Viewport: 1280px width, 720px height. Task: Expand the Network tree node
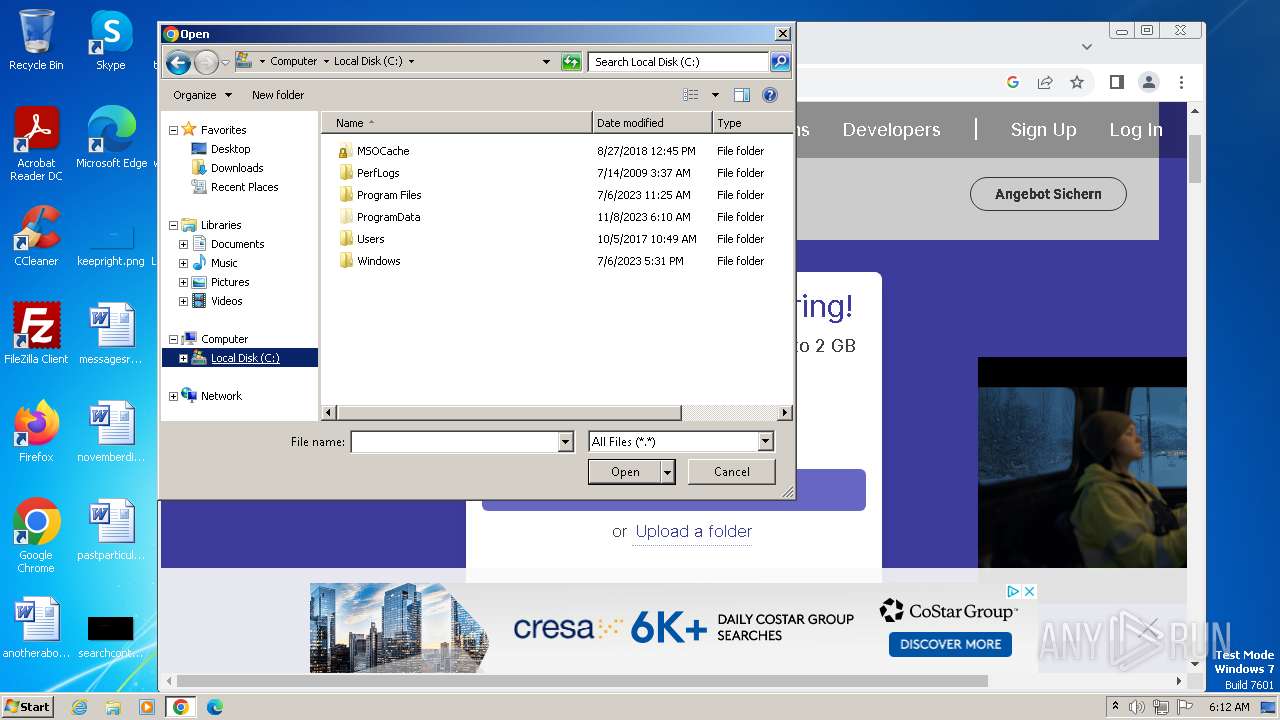pos(173,396)
